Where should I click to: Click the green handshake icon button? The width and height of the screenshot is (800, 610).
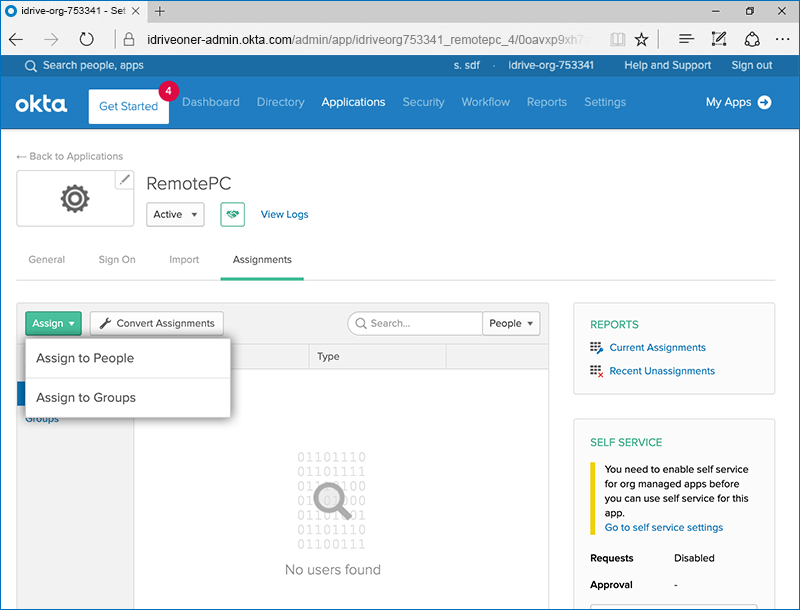point(233,214)
